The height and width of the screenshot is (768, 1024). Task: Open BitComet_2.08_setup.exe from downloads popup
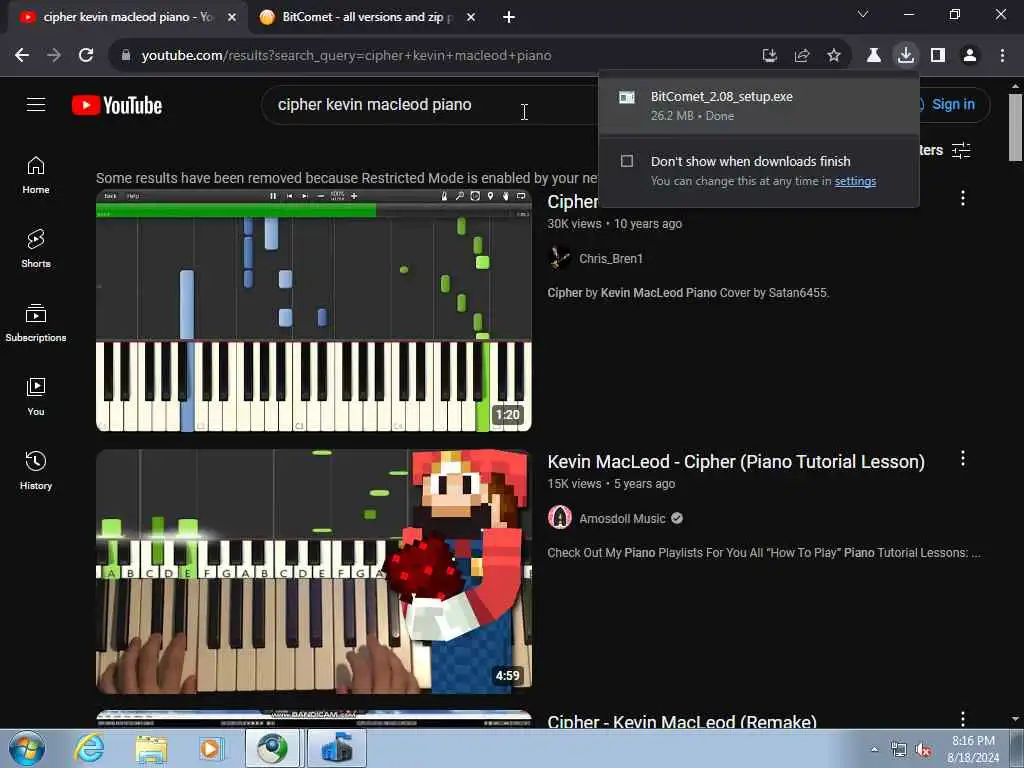759,105
